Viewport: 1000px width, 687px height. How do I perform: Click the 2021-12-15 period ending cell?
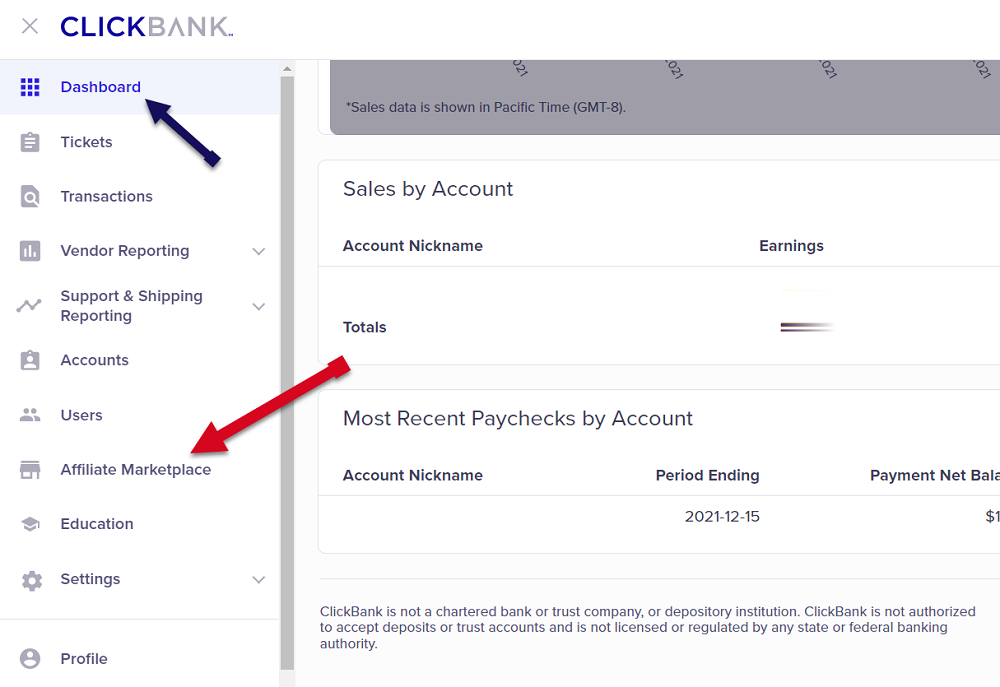pyautogui.click(x=722, y=517)
